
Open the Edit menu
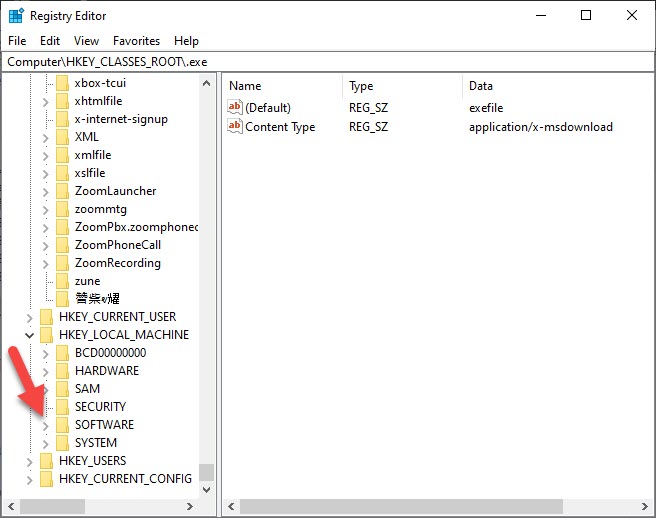(50, 41)
